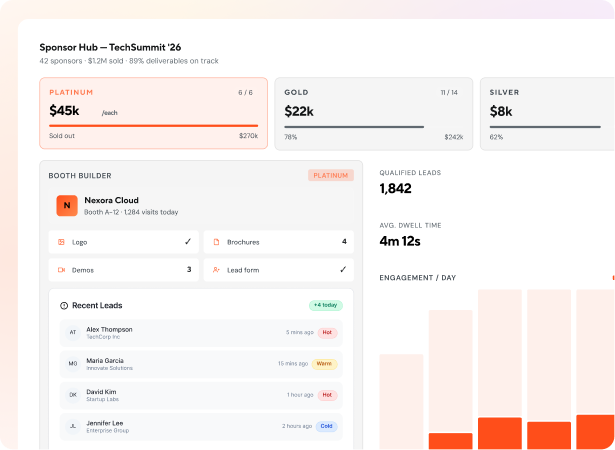The width and height of the screenshot is (615, 450).
Task: Click the third engagement bar
Action: (x=500, y=370)
